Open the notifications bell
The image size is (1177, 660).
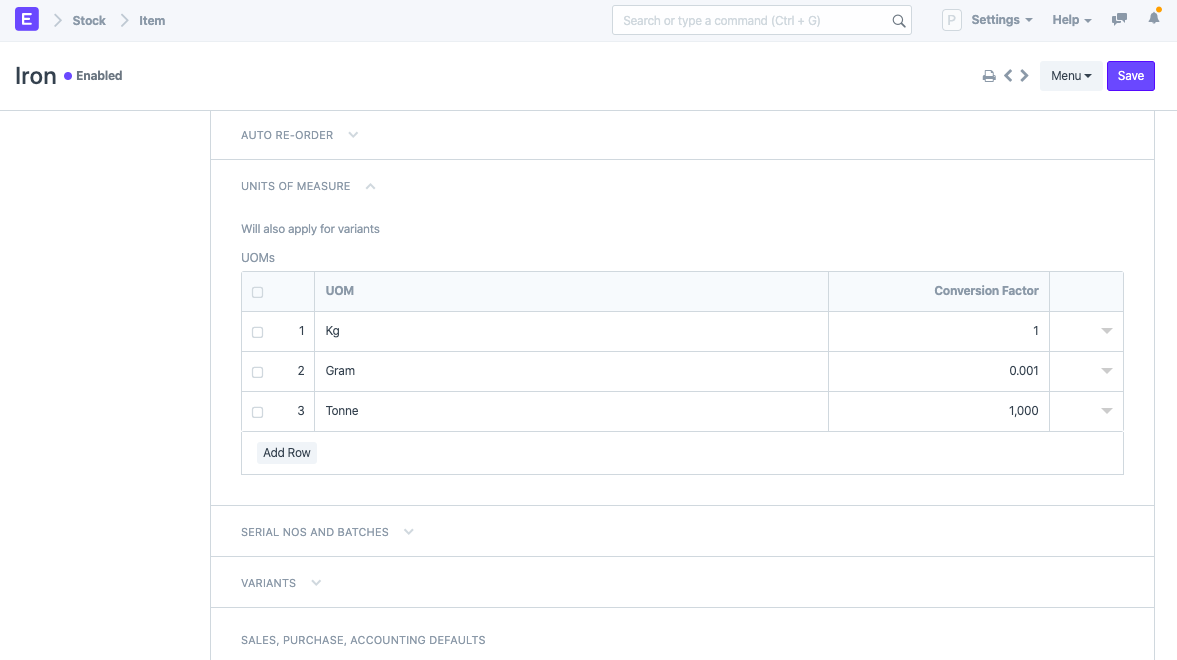[x=1154, y=18]
